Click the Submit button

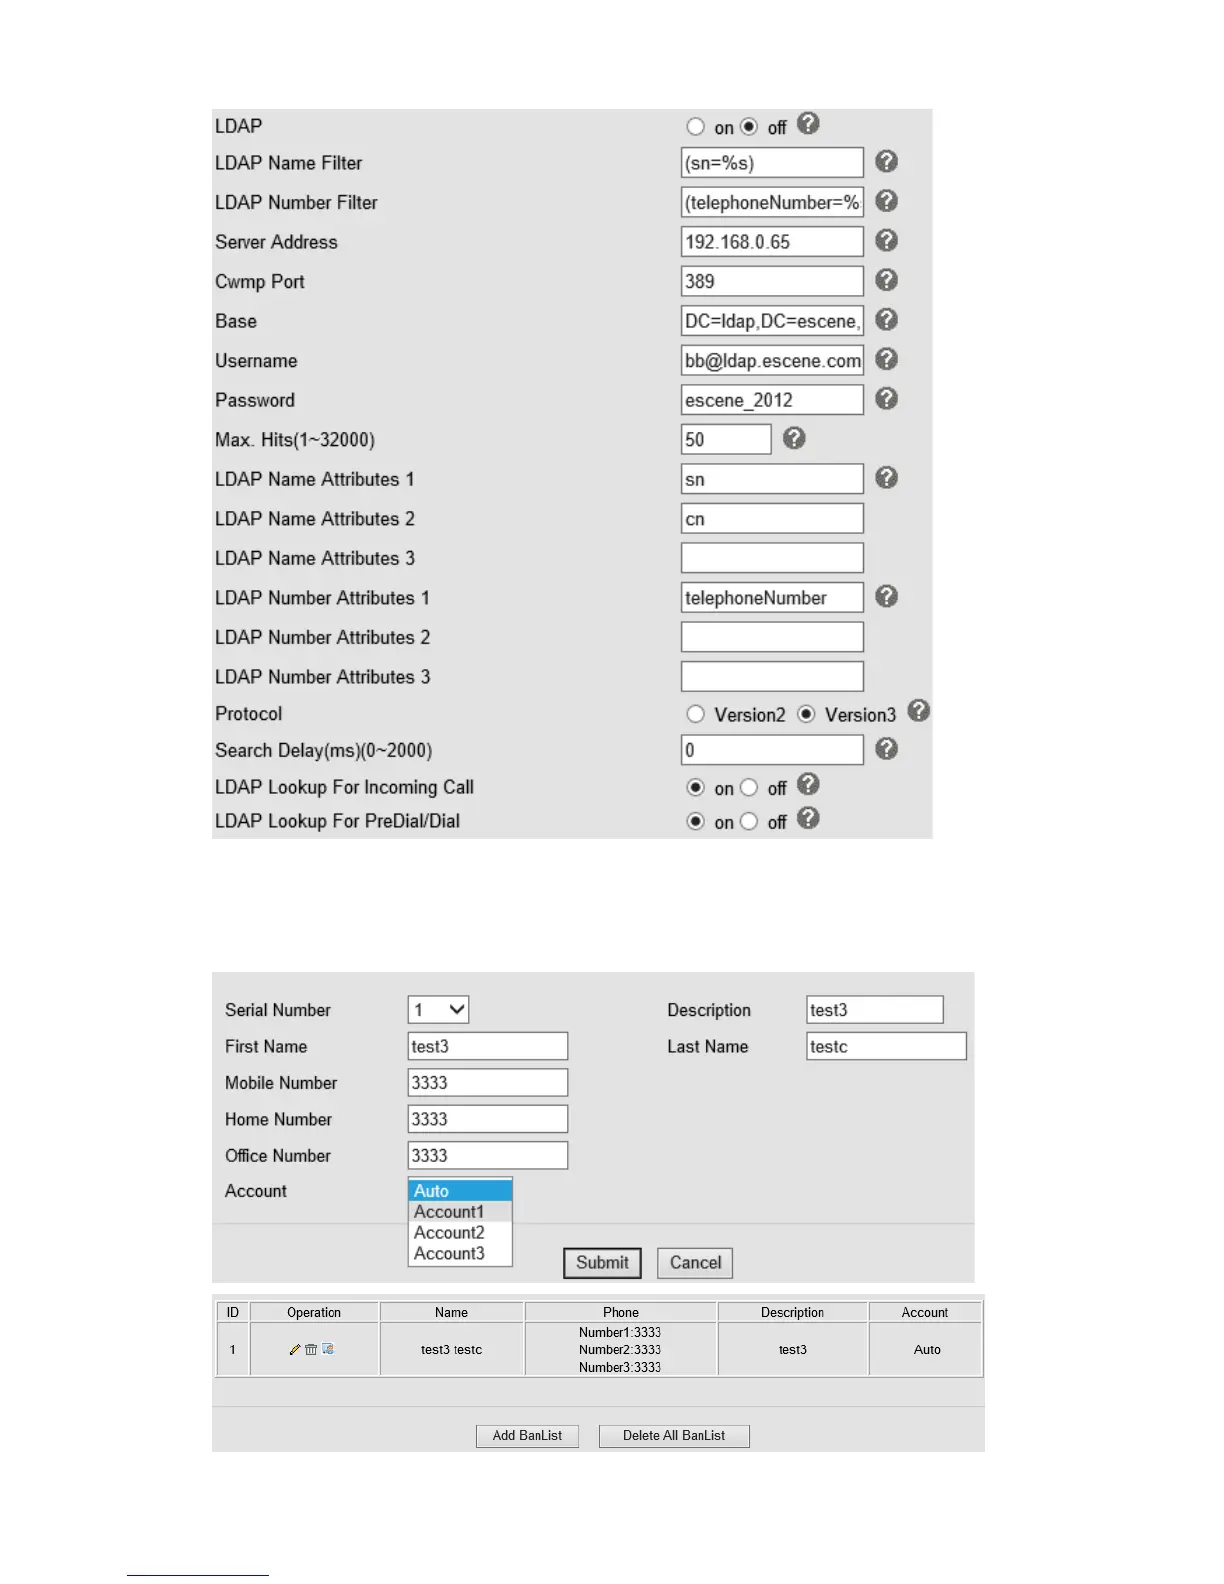tap(602, 1263)
